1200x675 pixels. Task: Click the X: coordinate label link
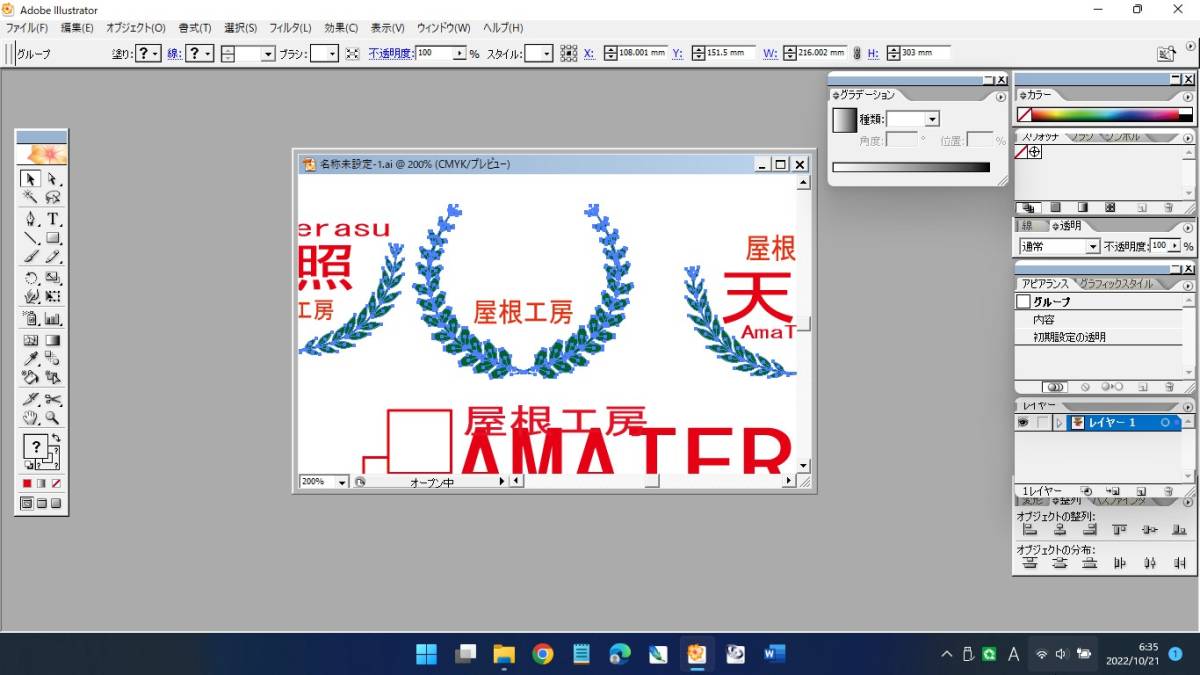[589, 54]
